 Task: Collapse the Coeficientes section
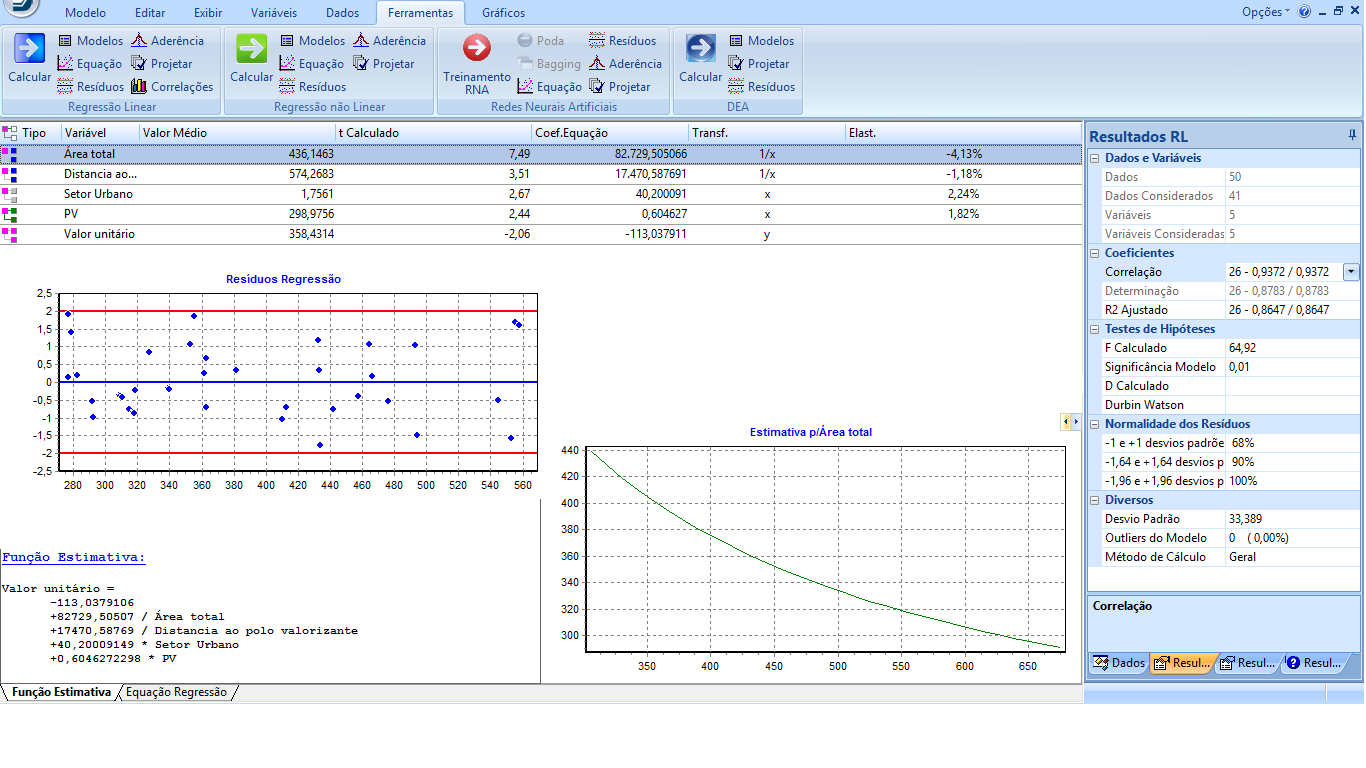tap(1095, 253)
